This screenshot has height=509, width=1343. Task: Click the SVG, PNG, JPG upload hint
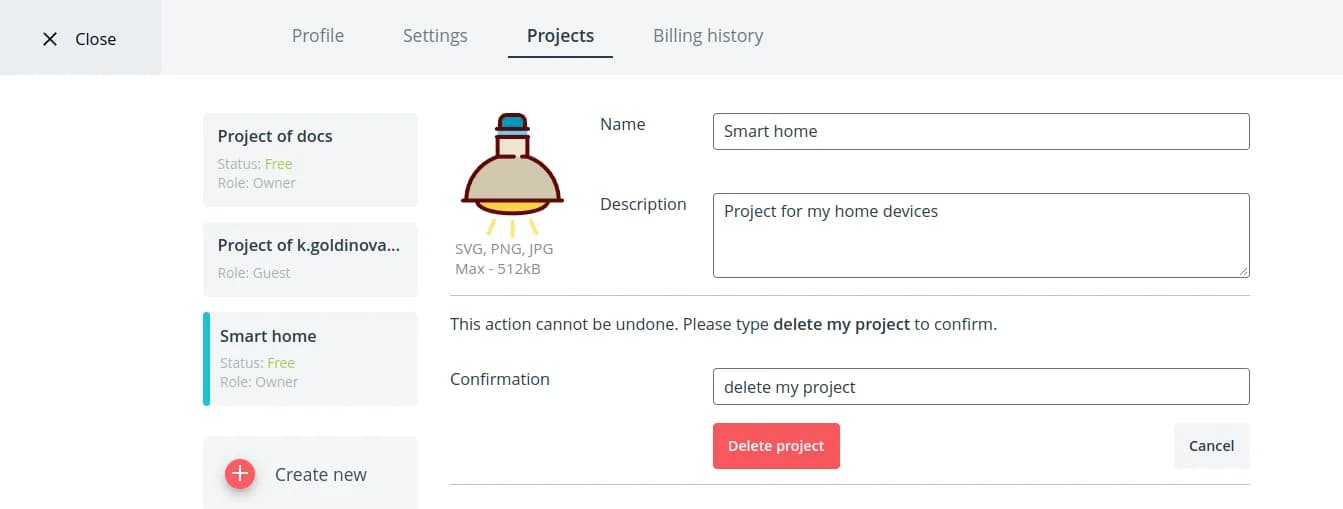(504, 249)
